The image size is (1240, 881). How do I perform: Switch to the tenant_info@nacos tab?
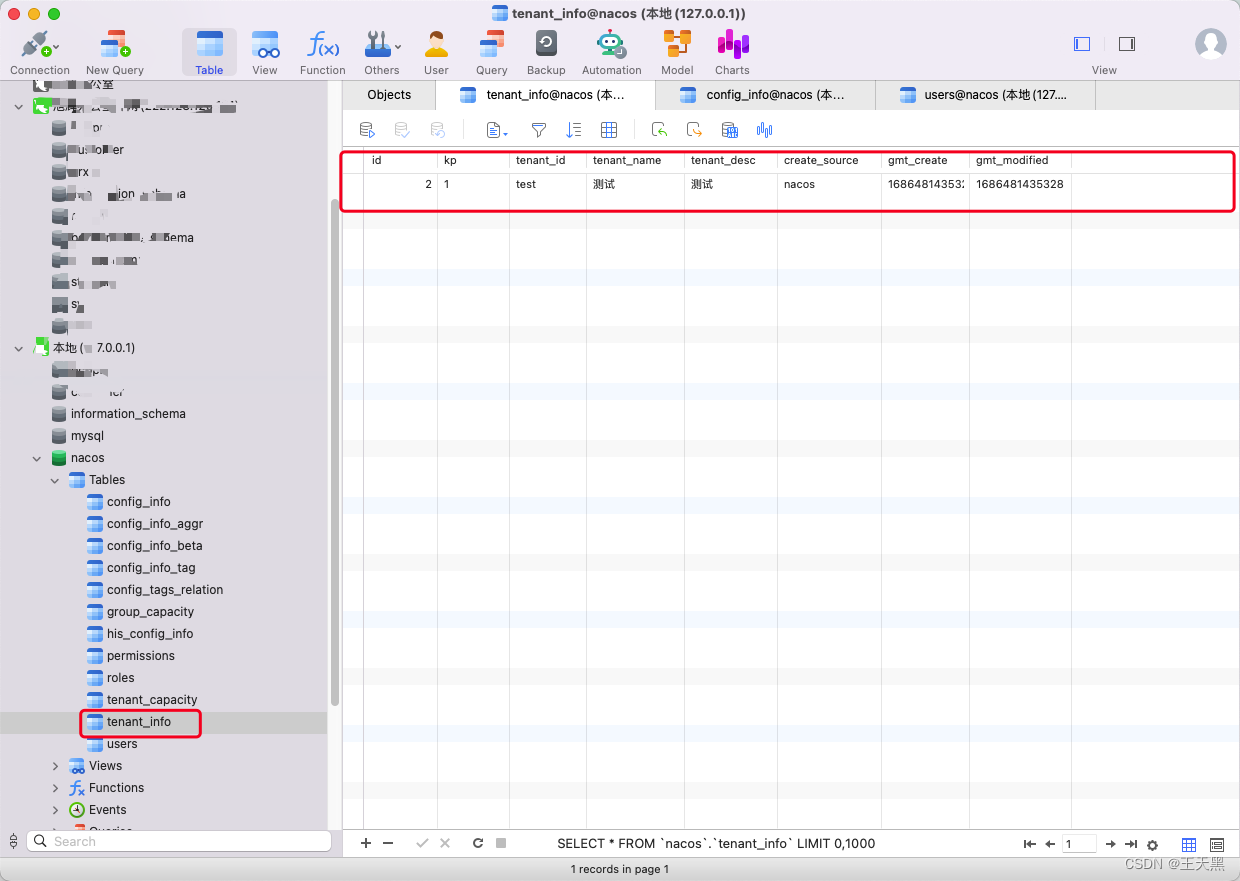click(546, 95)
